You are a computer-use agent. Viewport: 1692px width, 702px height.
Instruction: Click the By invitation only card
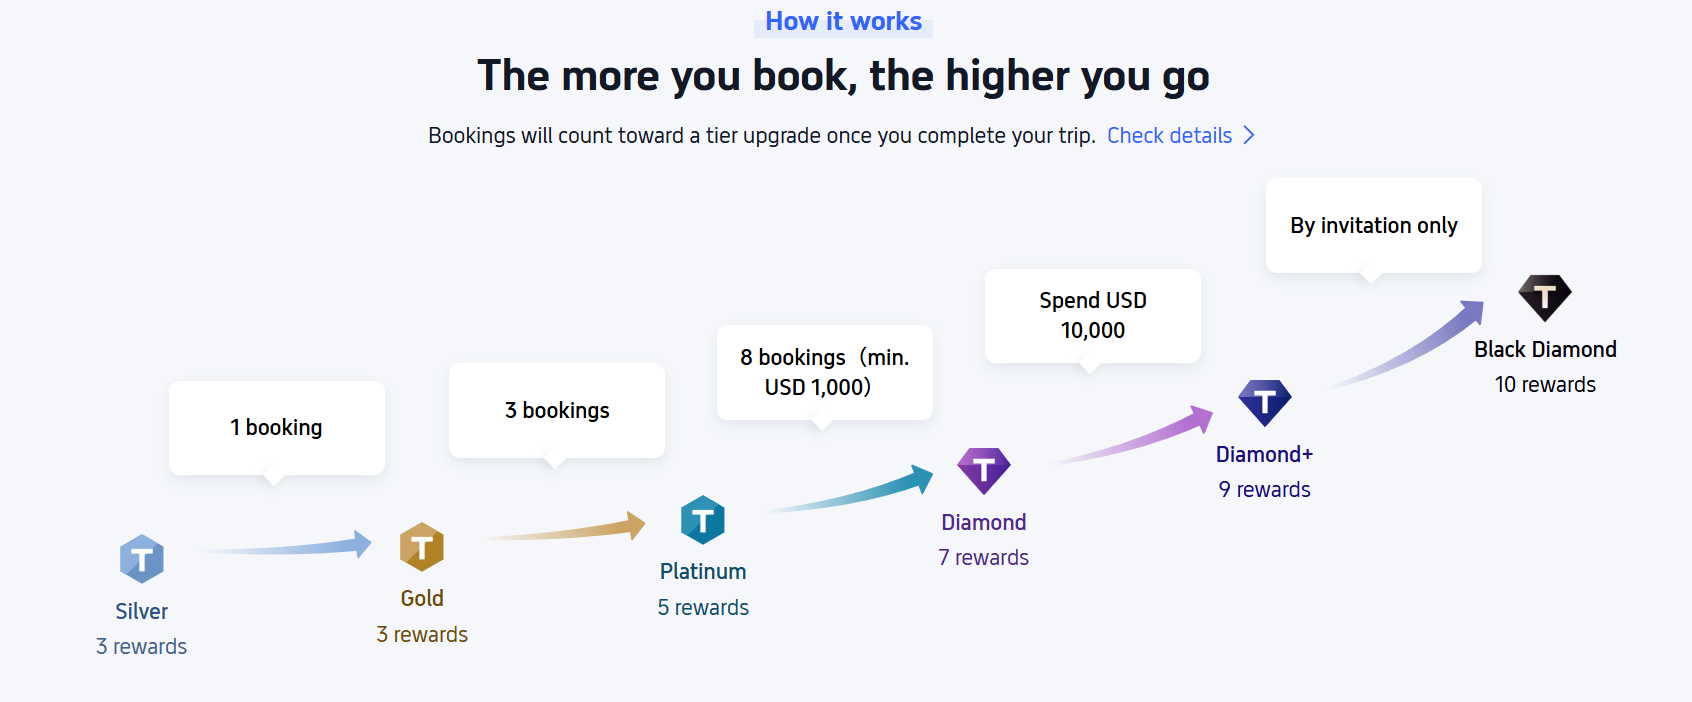pos(1373,225)
